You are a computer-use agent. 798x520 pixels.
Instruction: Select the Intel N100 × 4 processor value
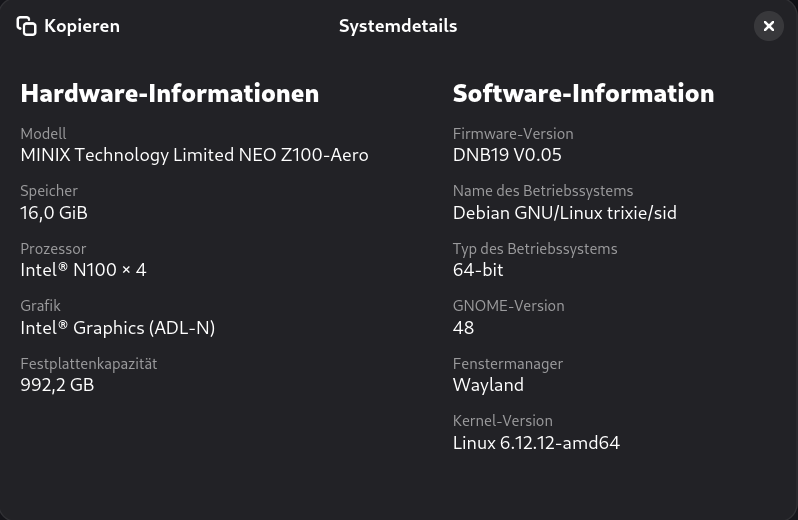pyautogui.click(x=83, y=270)
